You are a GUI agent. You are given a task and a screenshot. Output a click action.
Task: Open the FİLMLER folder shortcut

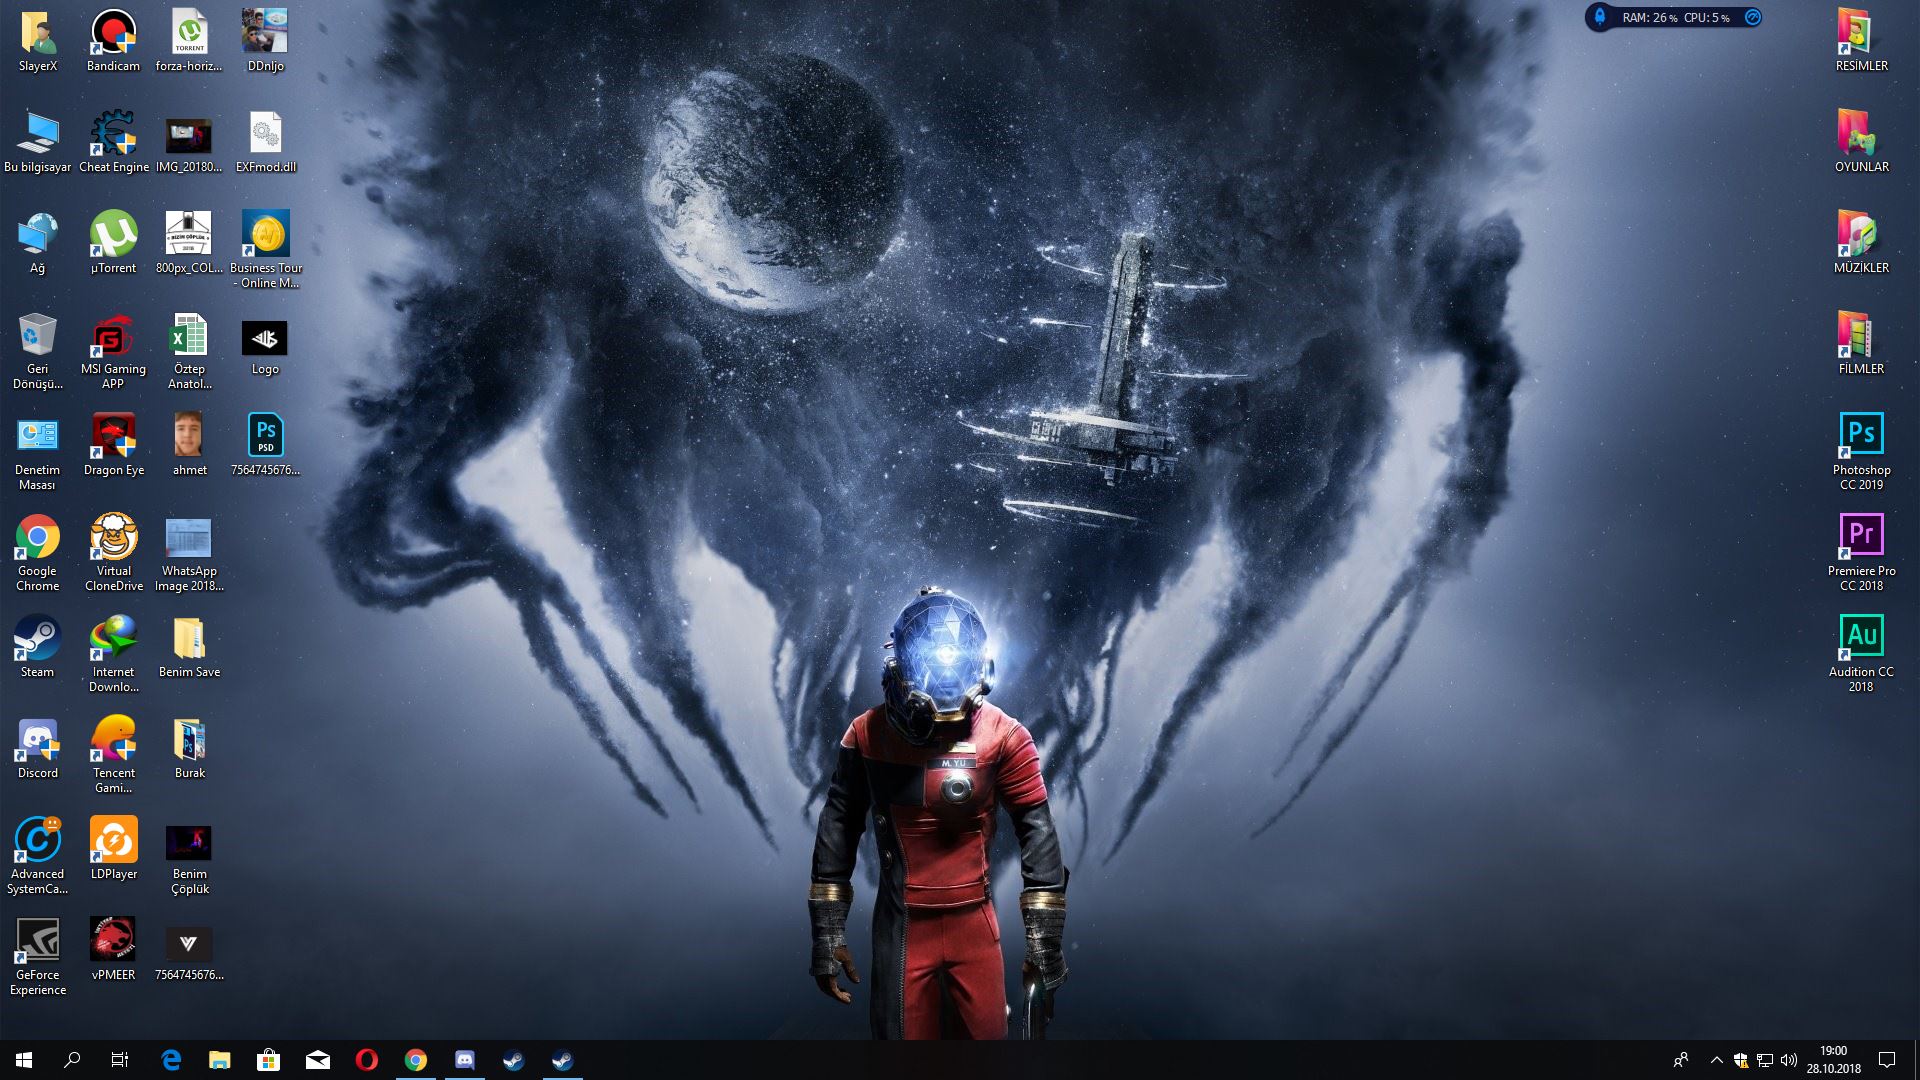(x=1861, y=343)
